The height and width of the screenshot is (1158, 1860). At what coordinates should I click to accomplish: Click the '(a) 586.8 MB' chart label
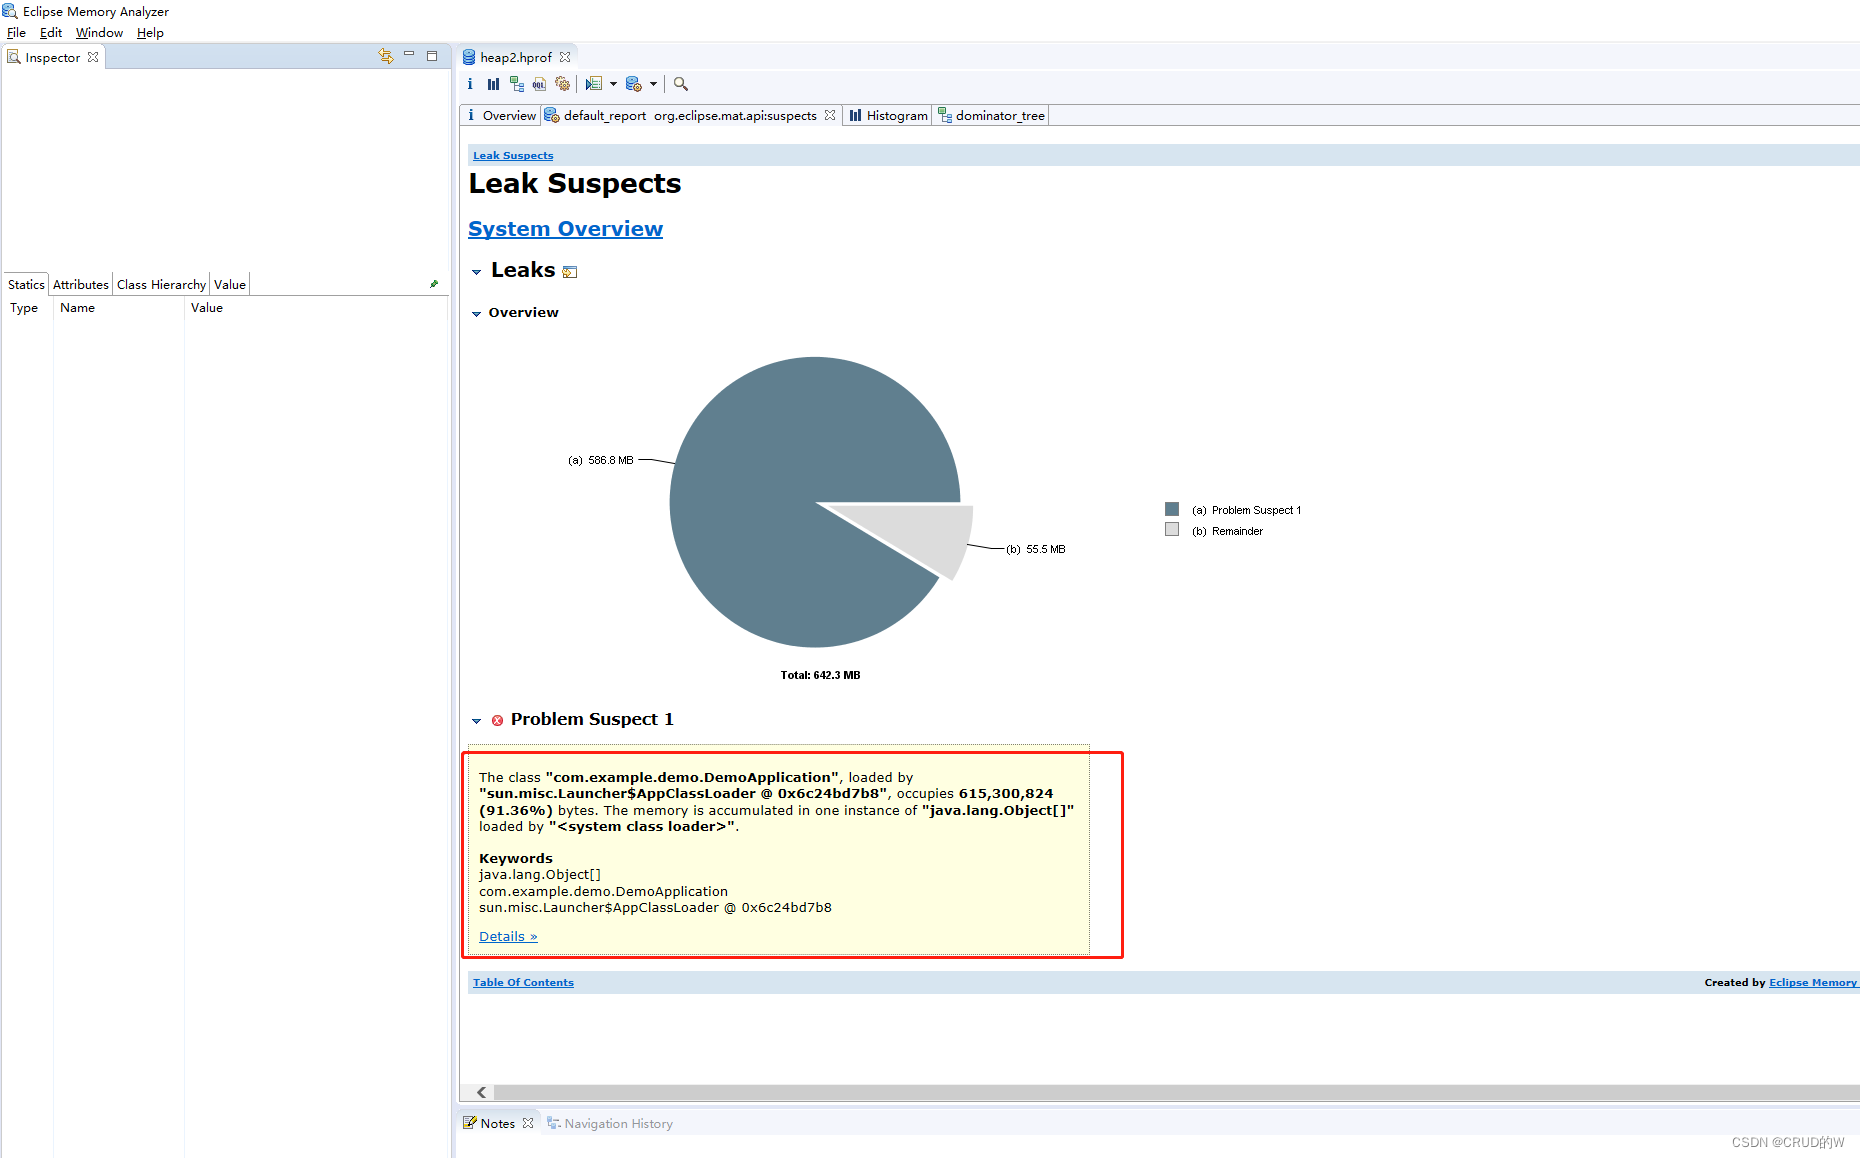click(601, 461)
